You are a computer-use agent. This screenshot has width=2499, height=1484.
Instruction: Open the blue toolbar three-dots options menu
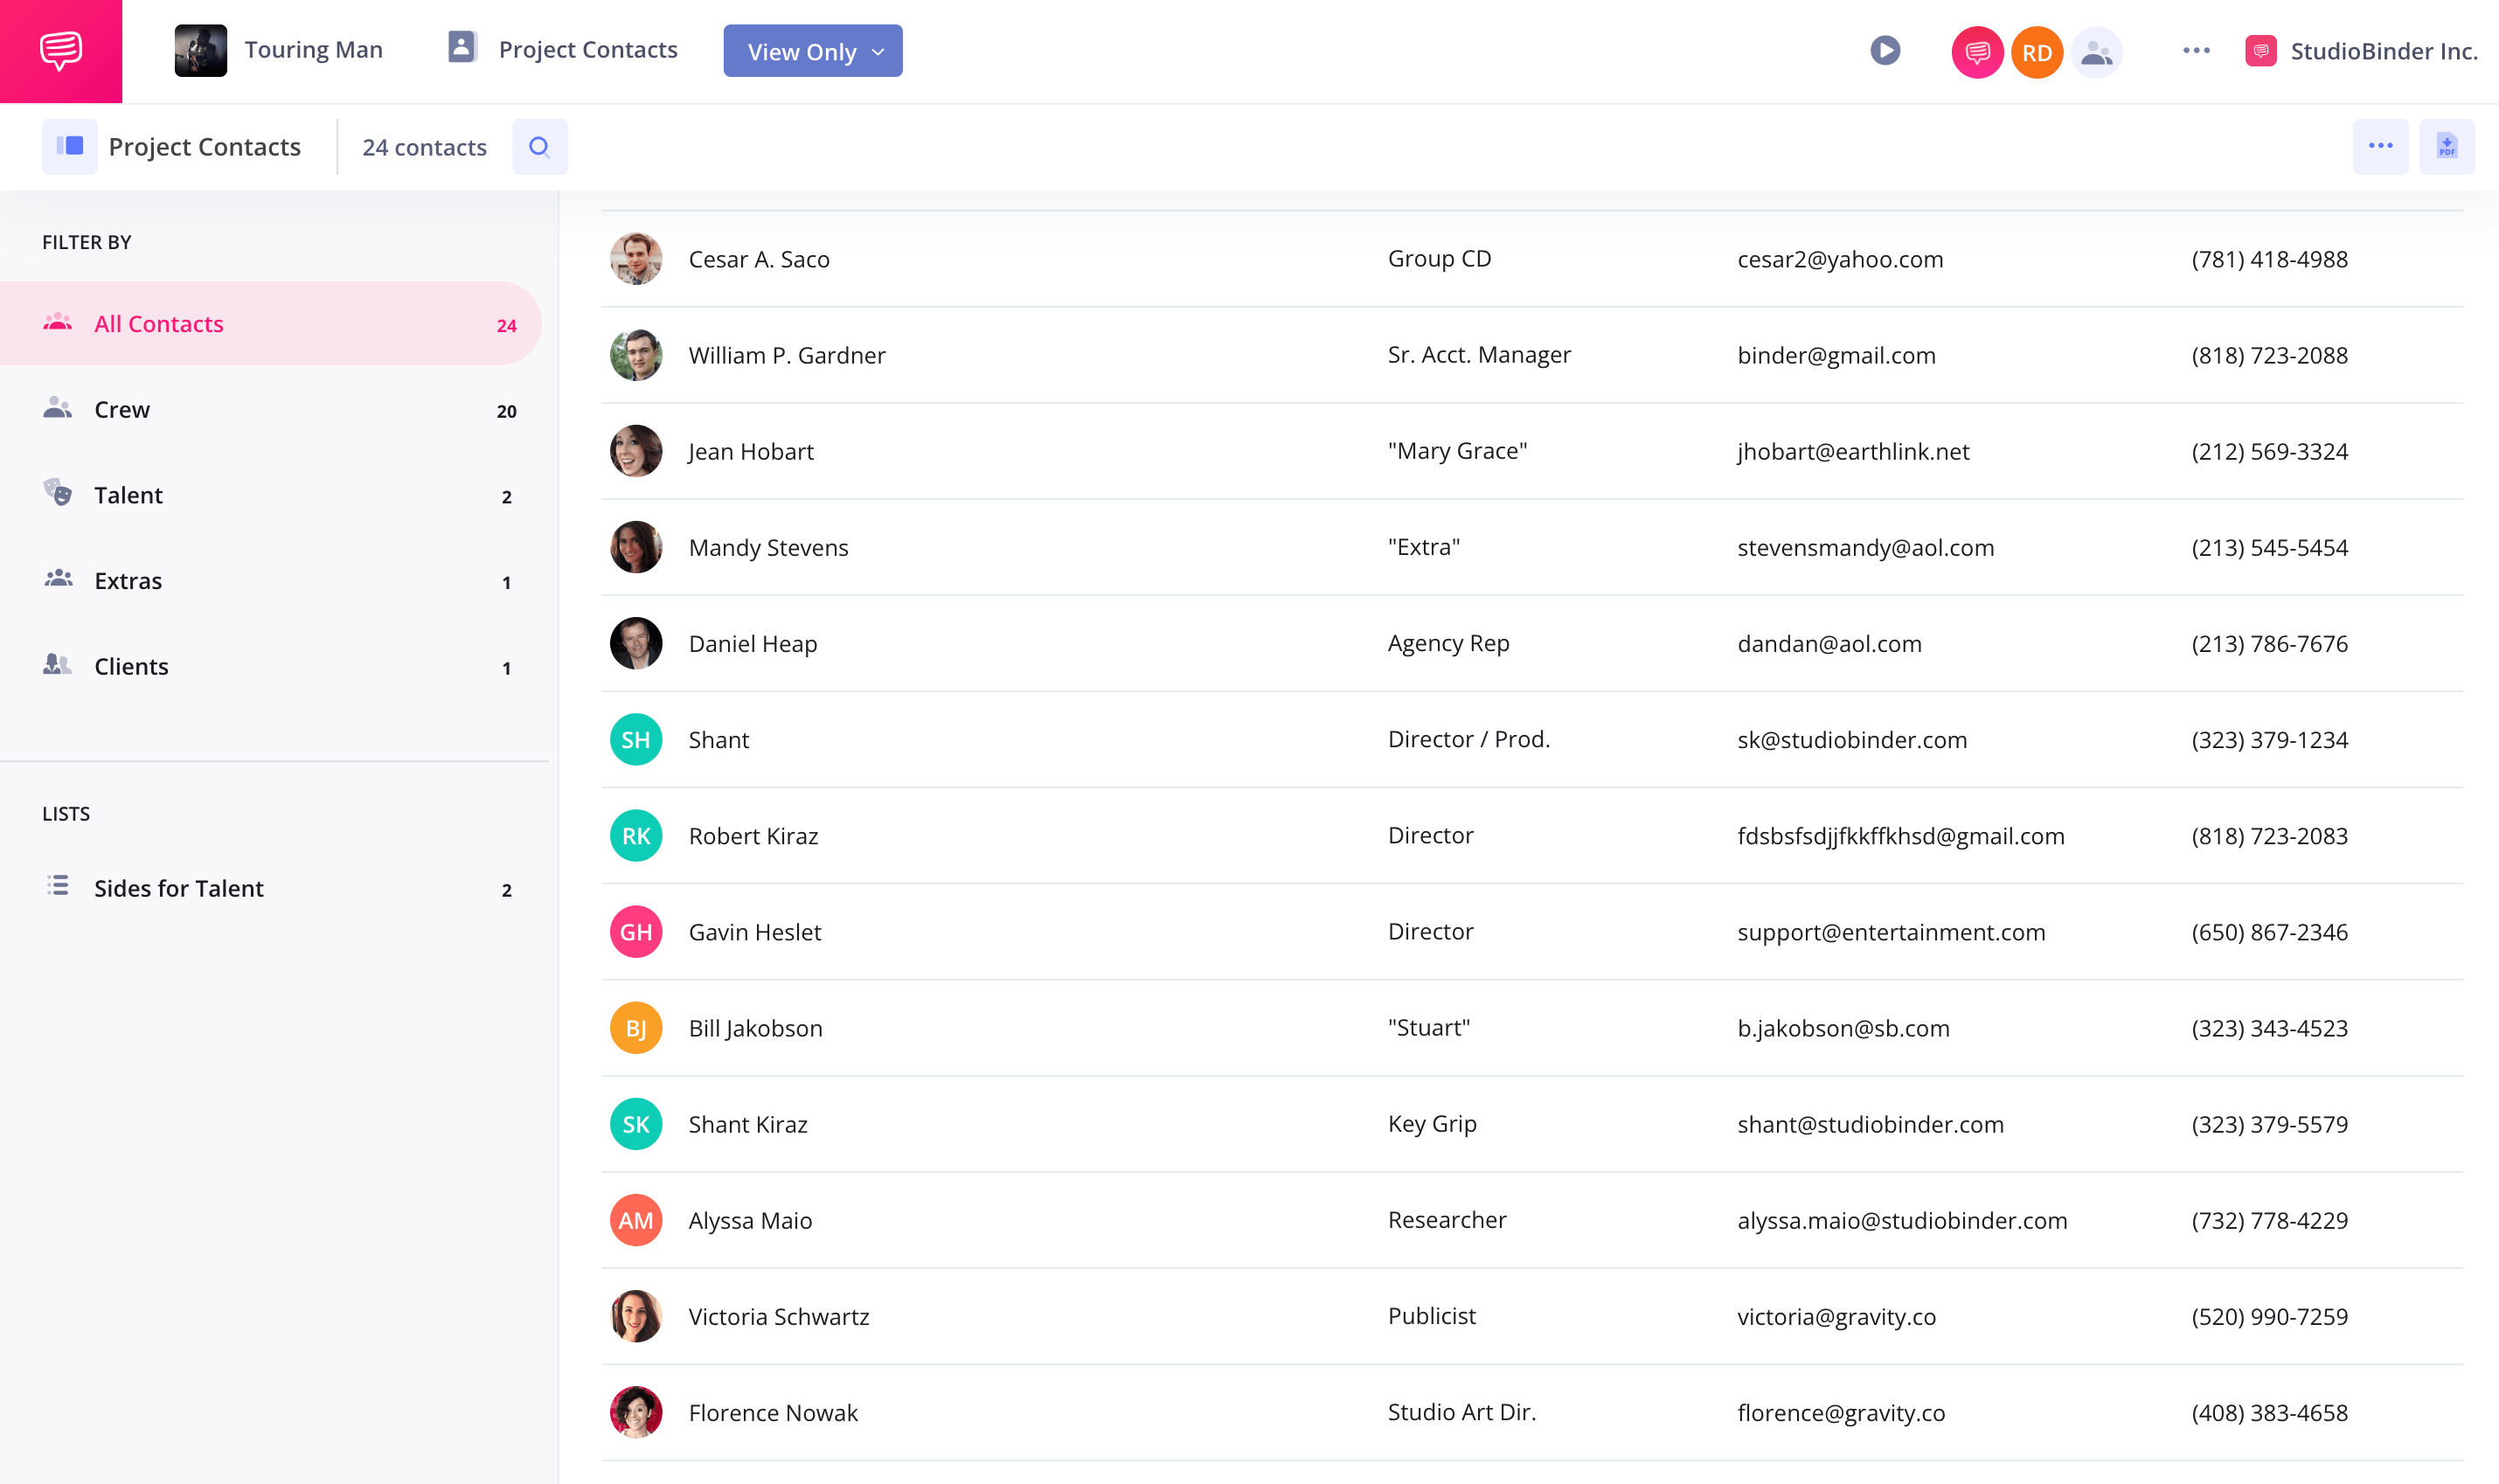tap(2380, 147)
